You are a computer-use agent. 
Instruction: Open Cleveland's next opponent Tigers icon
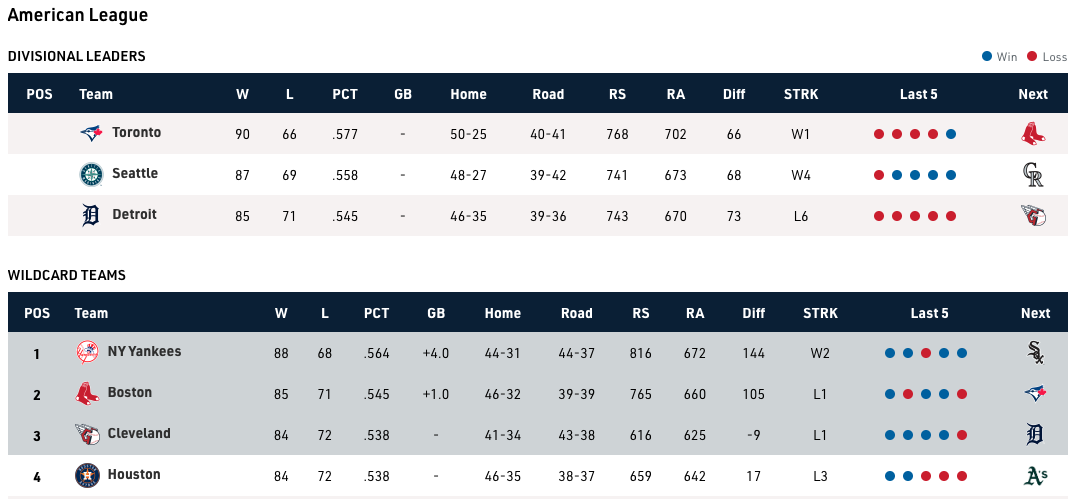1036,434
